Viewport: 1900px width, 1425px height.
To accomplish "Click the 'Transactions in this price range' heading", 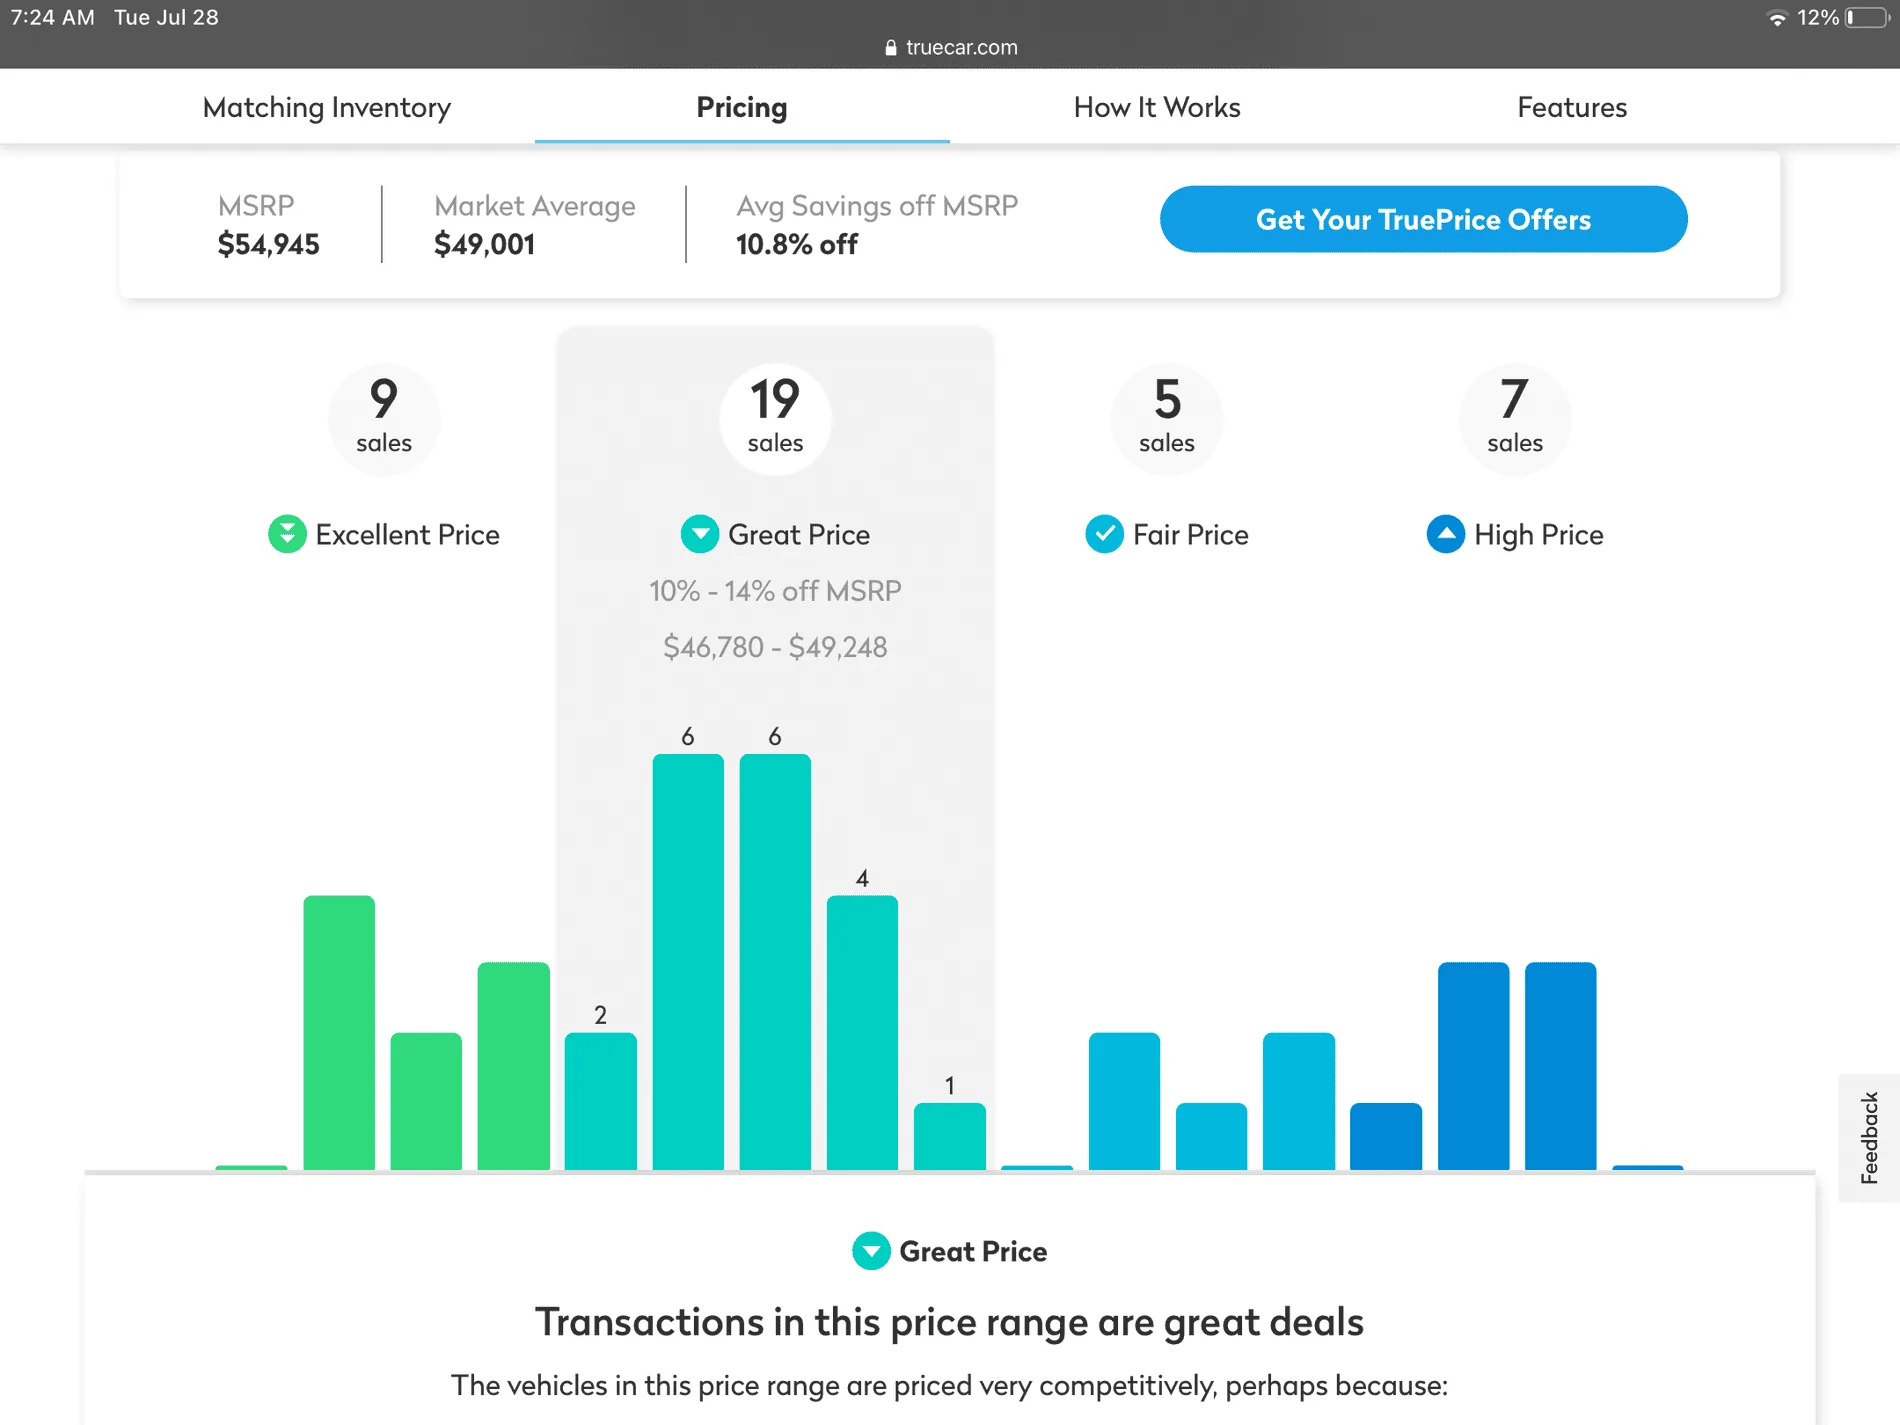I will point(949,1322).
